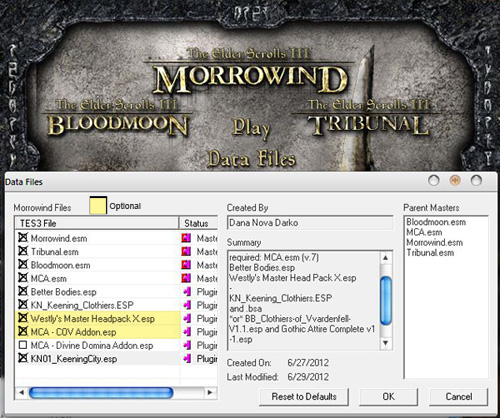Select MCA.esm in Parent Masters list
The height and width of the screenshot is (418, 500).
click(424, 232)
